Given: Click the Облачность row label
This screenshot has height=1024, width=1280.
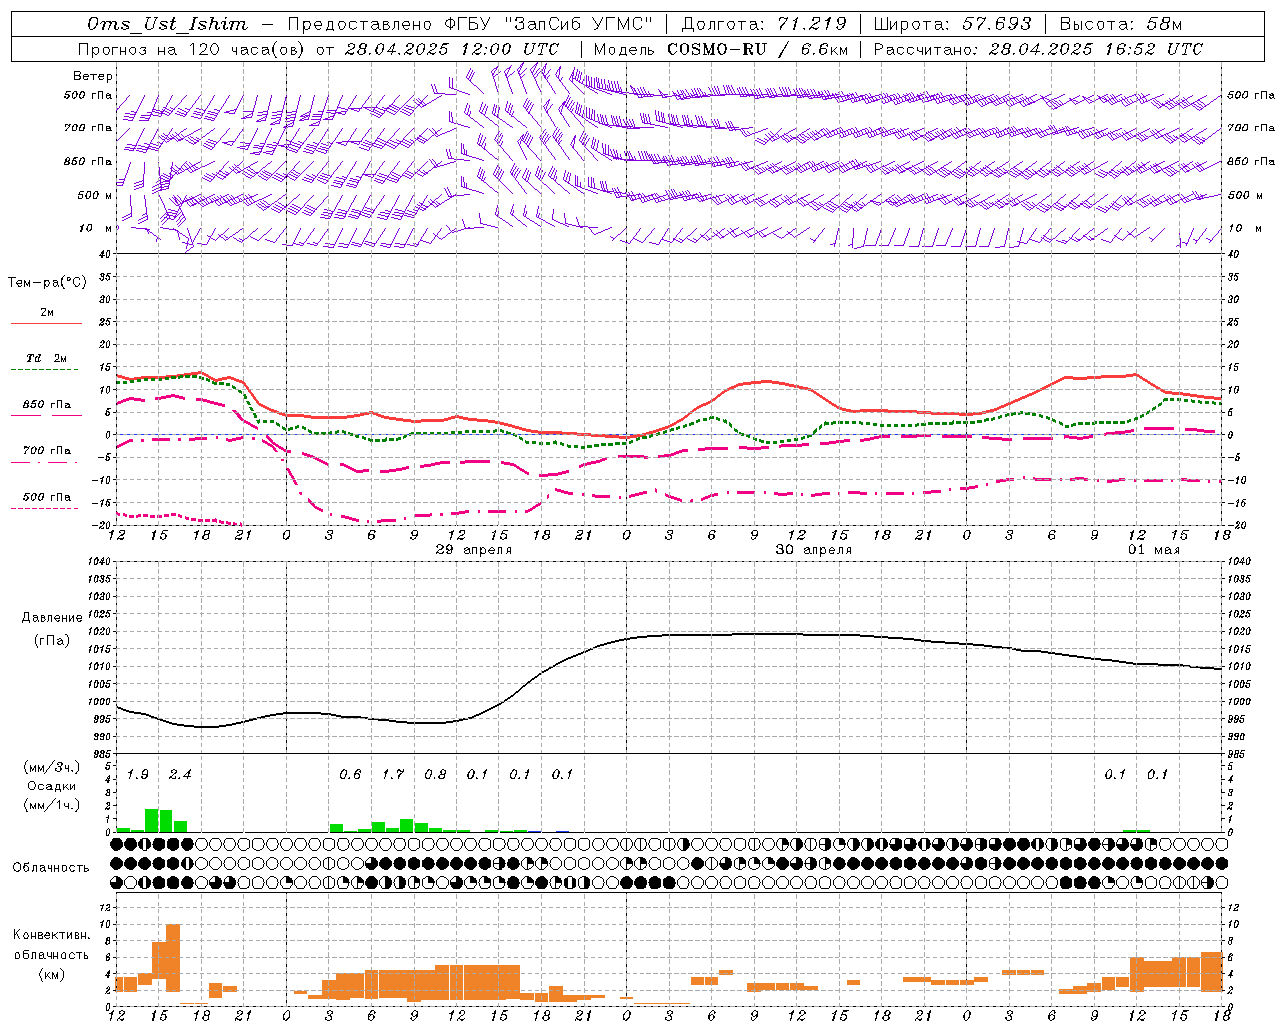Looking at the screenshot, I should 51,868.
